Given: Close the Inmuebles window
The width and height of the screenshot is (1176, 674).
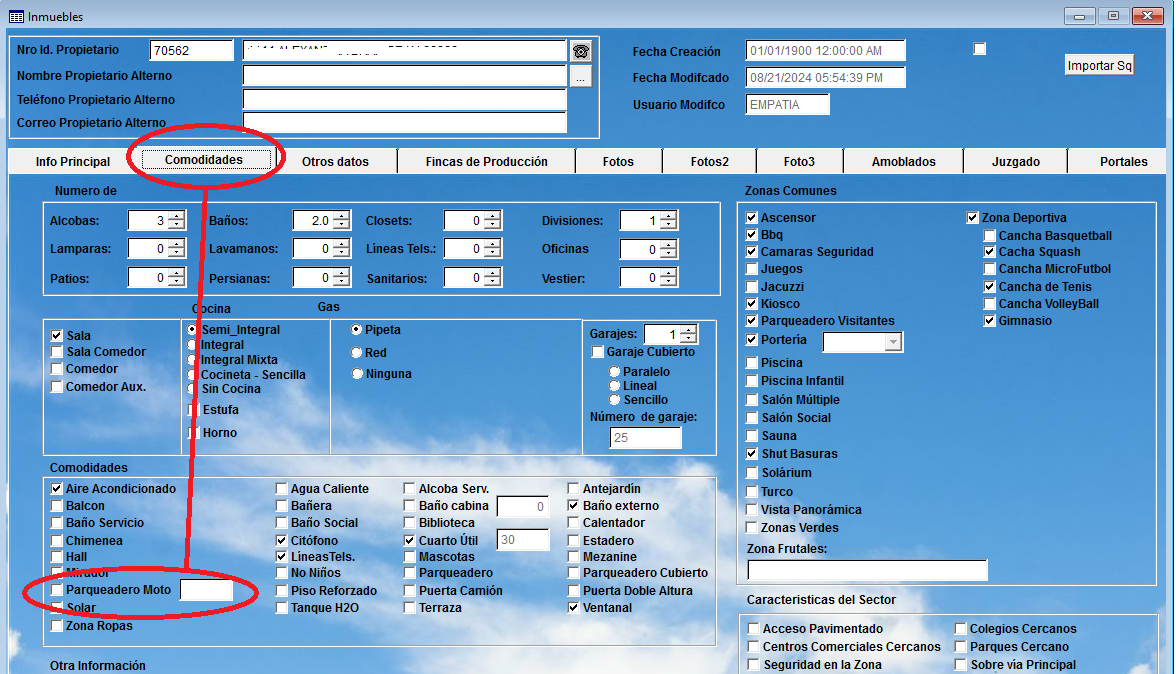Looking at the screenshot, I should pyautogui.click(x=1148, y=16).
